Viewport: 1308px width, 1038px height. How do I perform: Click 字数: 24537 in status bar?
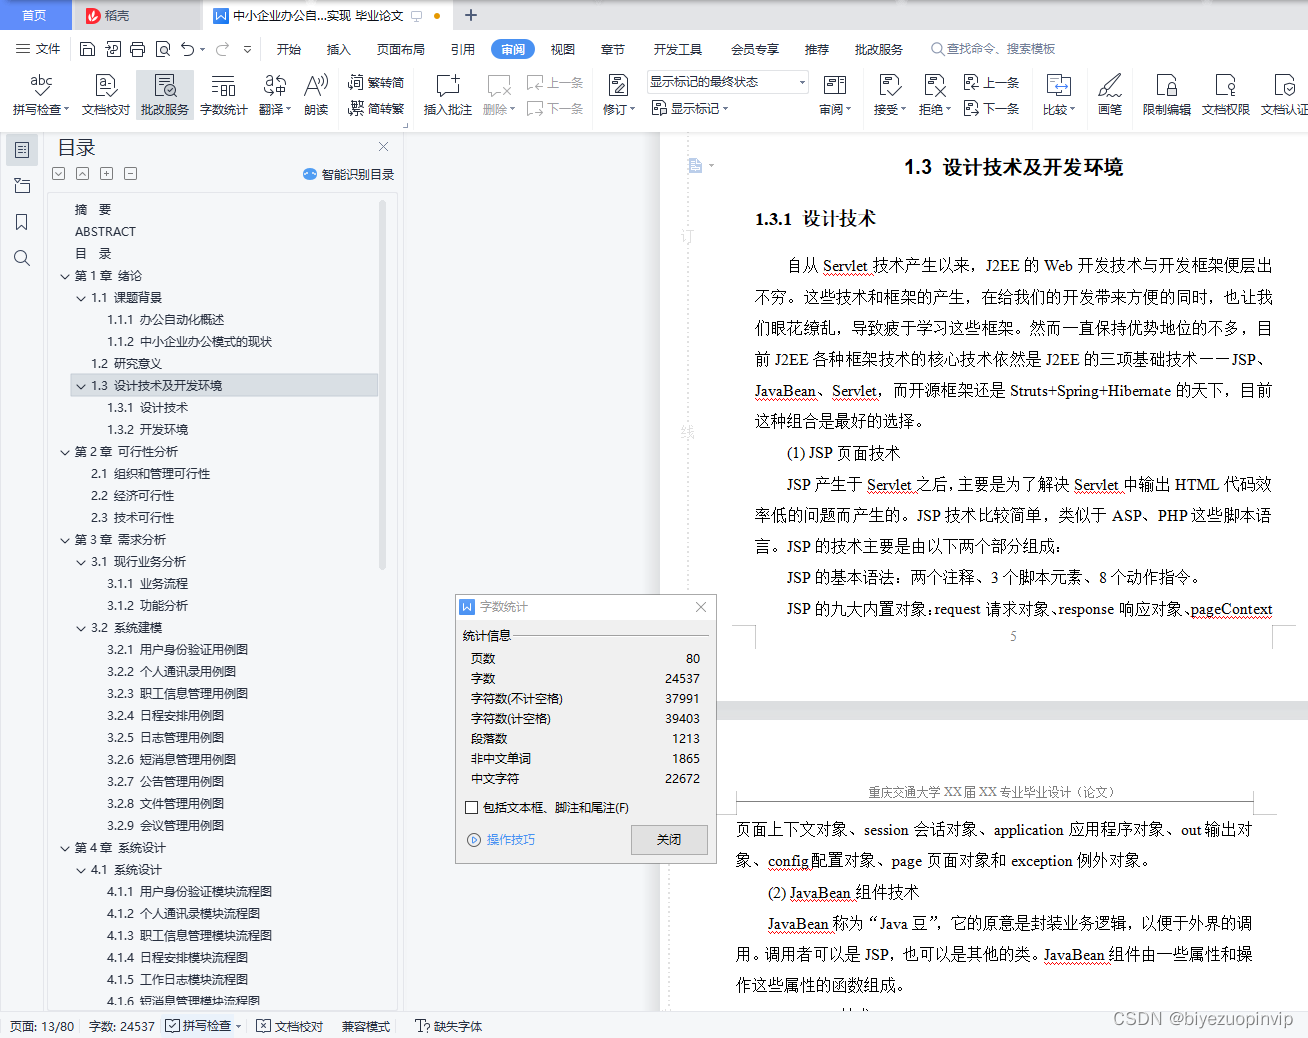point(122,1026)
